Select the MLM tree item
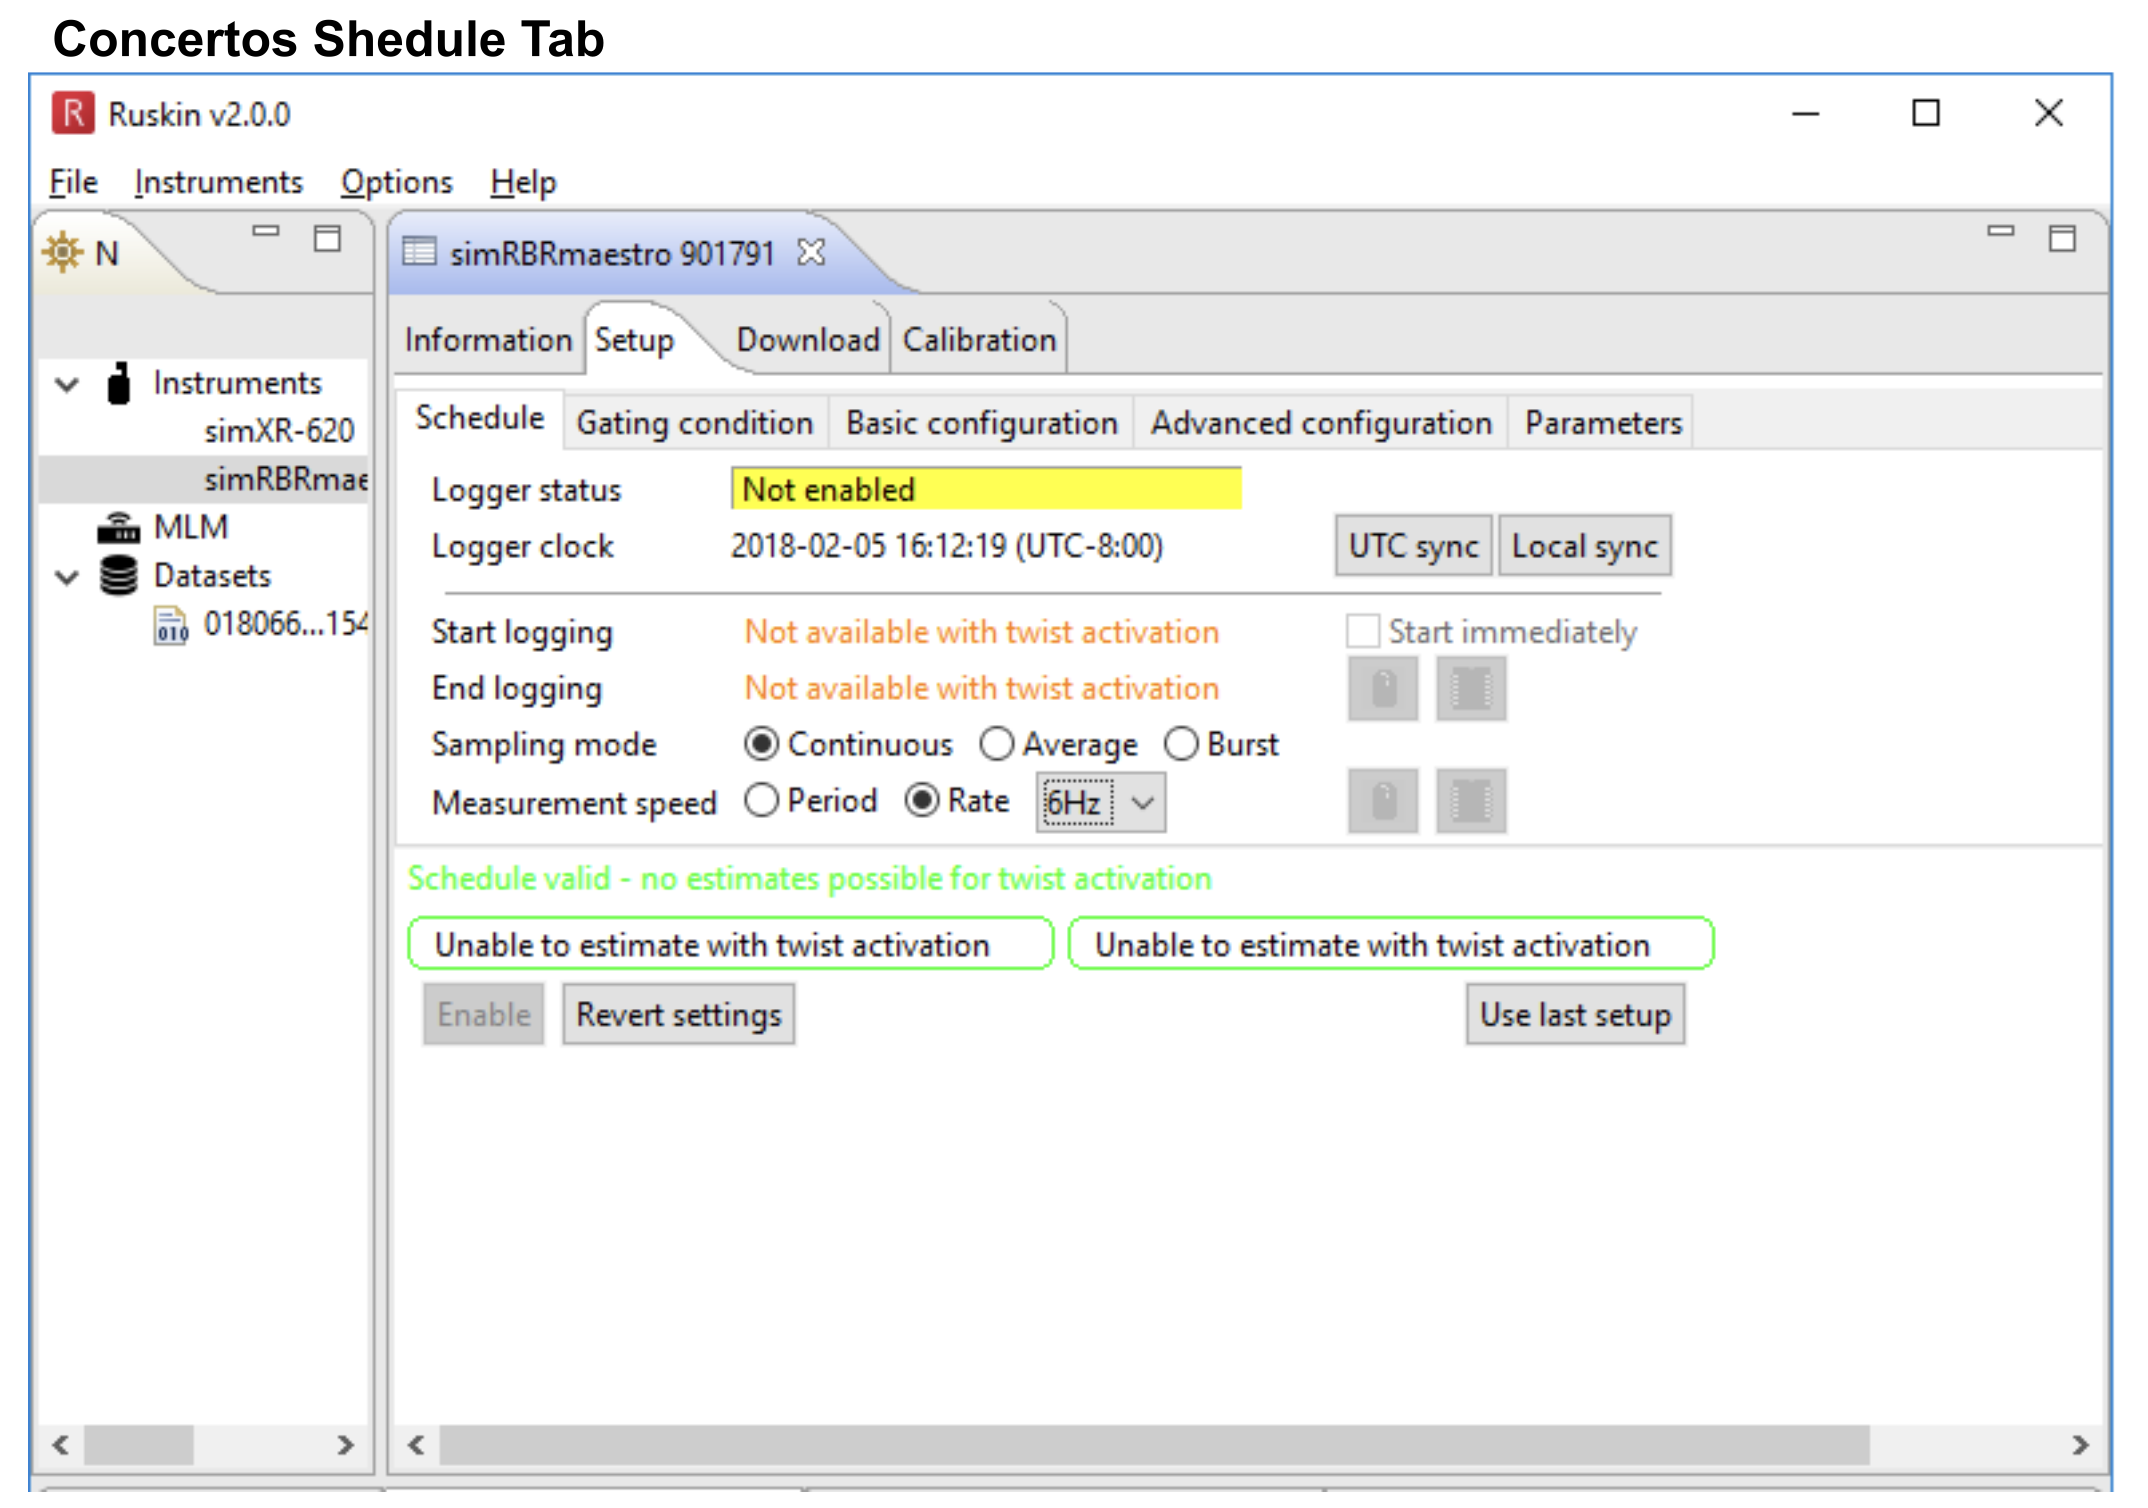This screenshot has height=1508, width=2148. [191, 527]
